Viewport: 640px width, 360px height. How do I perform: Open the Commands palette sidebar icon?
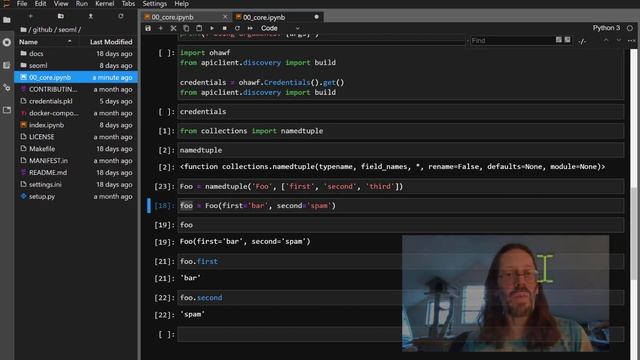pyautogui.click(x=7, y=65)
